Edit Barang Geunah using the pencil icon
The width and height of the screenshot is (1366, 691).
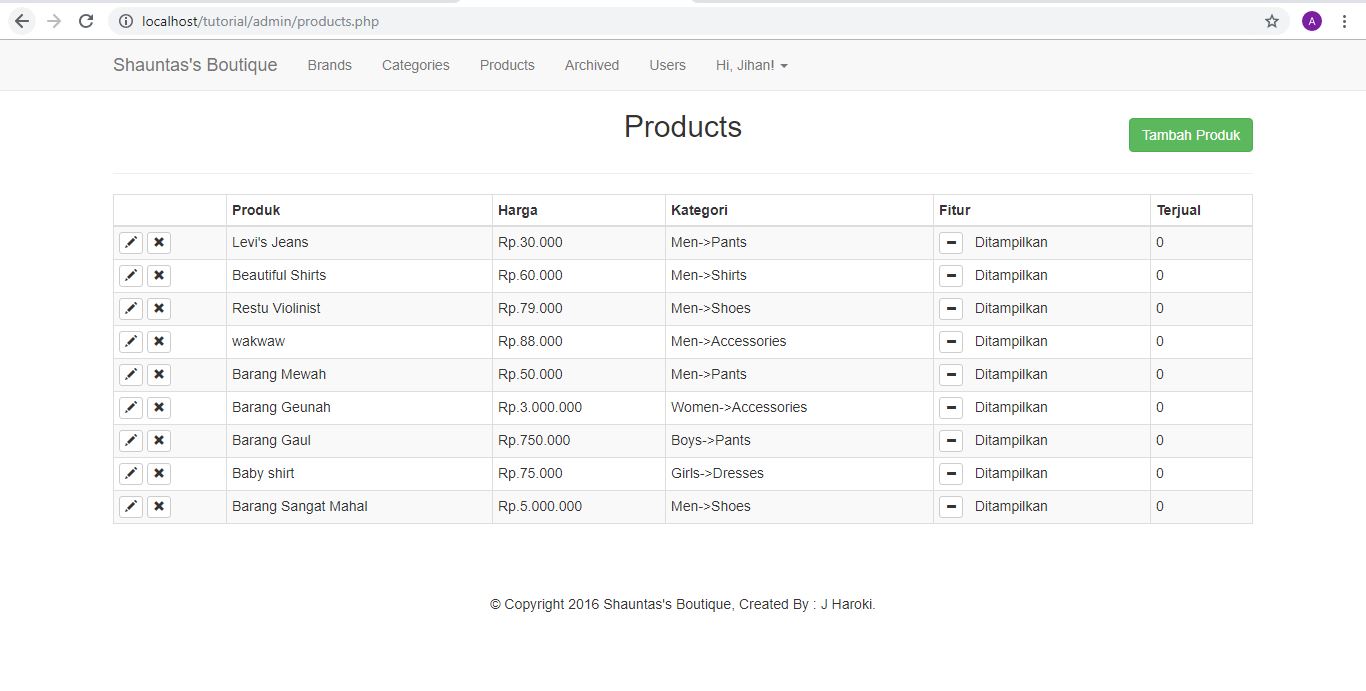pyautogui.click(x=131, y=407)
